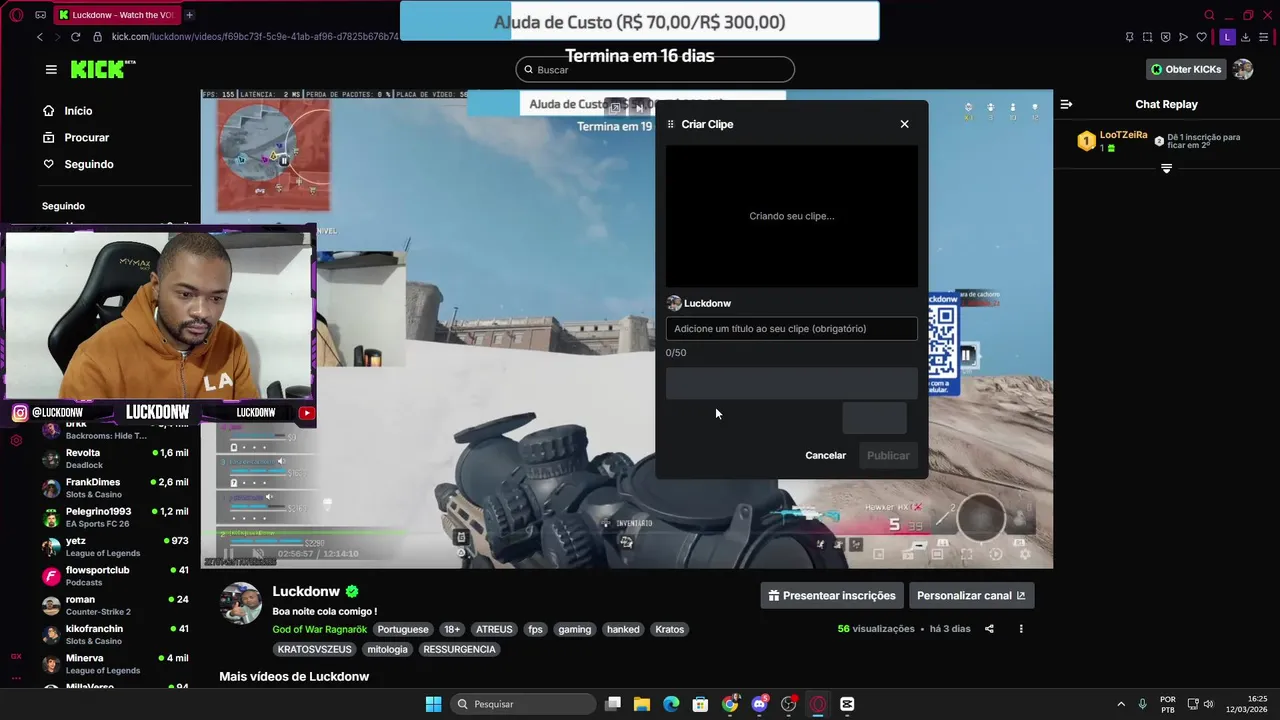Select the Portuguese tag
The height and width of the screenshot is (720, 1280).
[403, 630]
